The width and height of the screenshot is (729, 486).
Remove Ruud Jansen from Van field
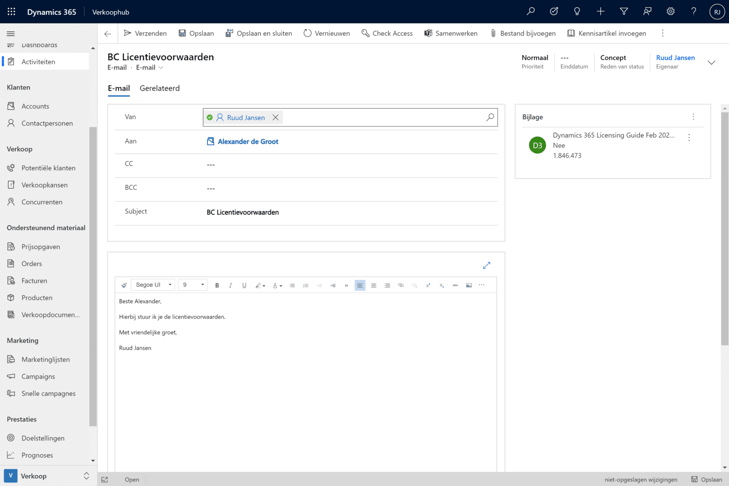click(276, 118)
